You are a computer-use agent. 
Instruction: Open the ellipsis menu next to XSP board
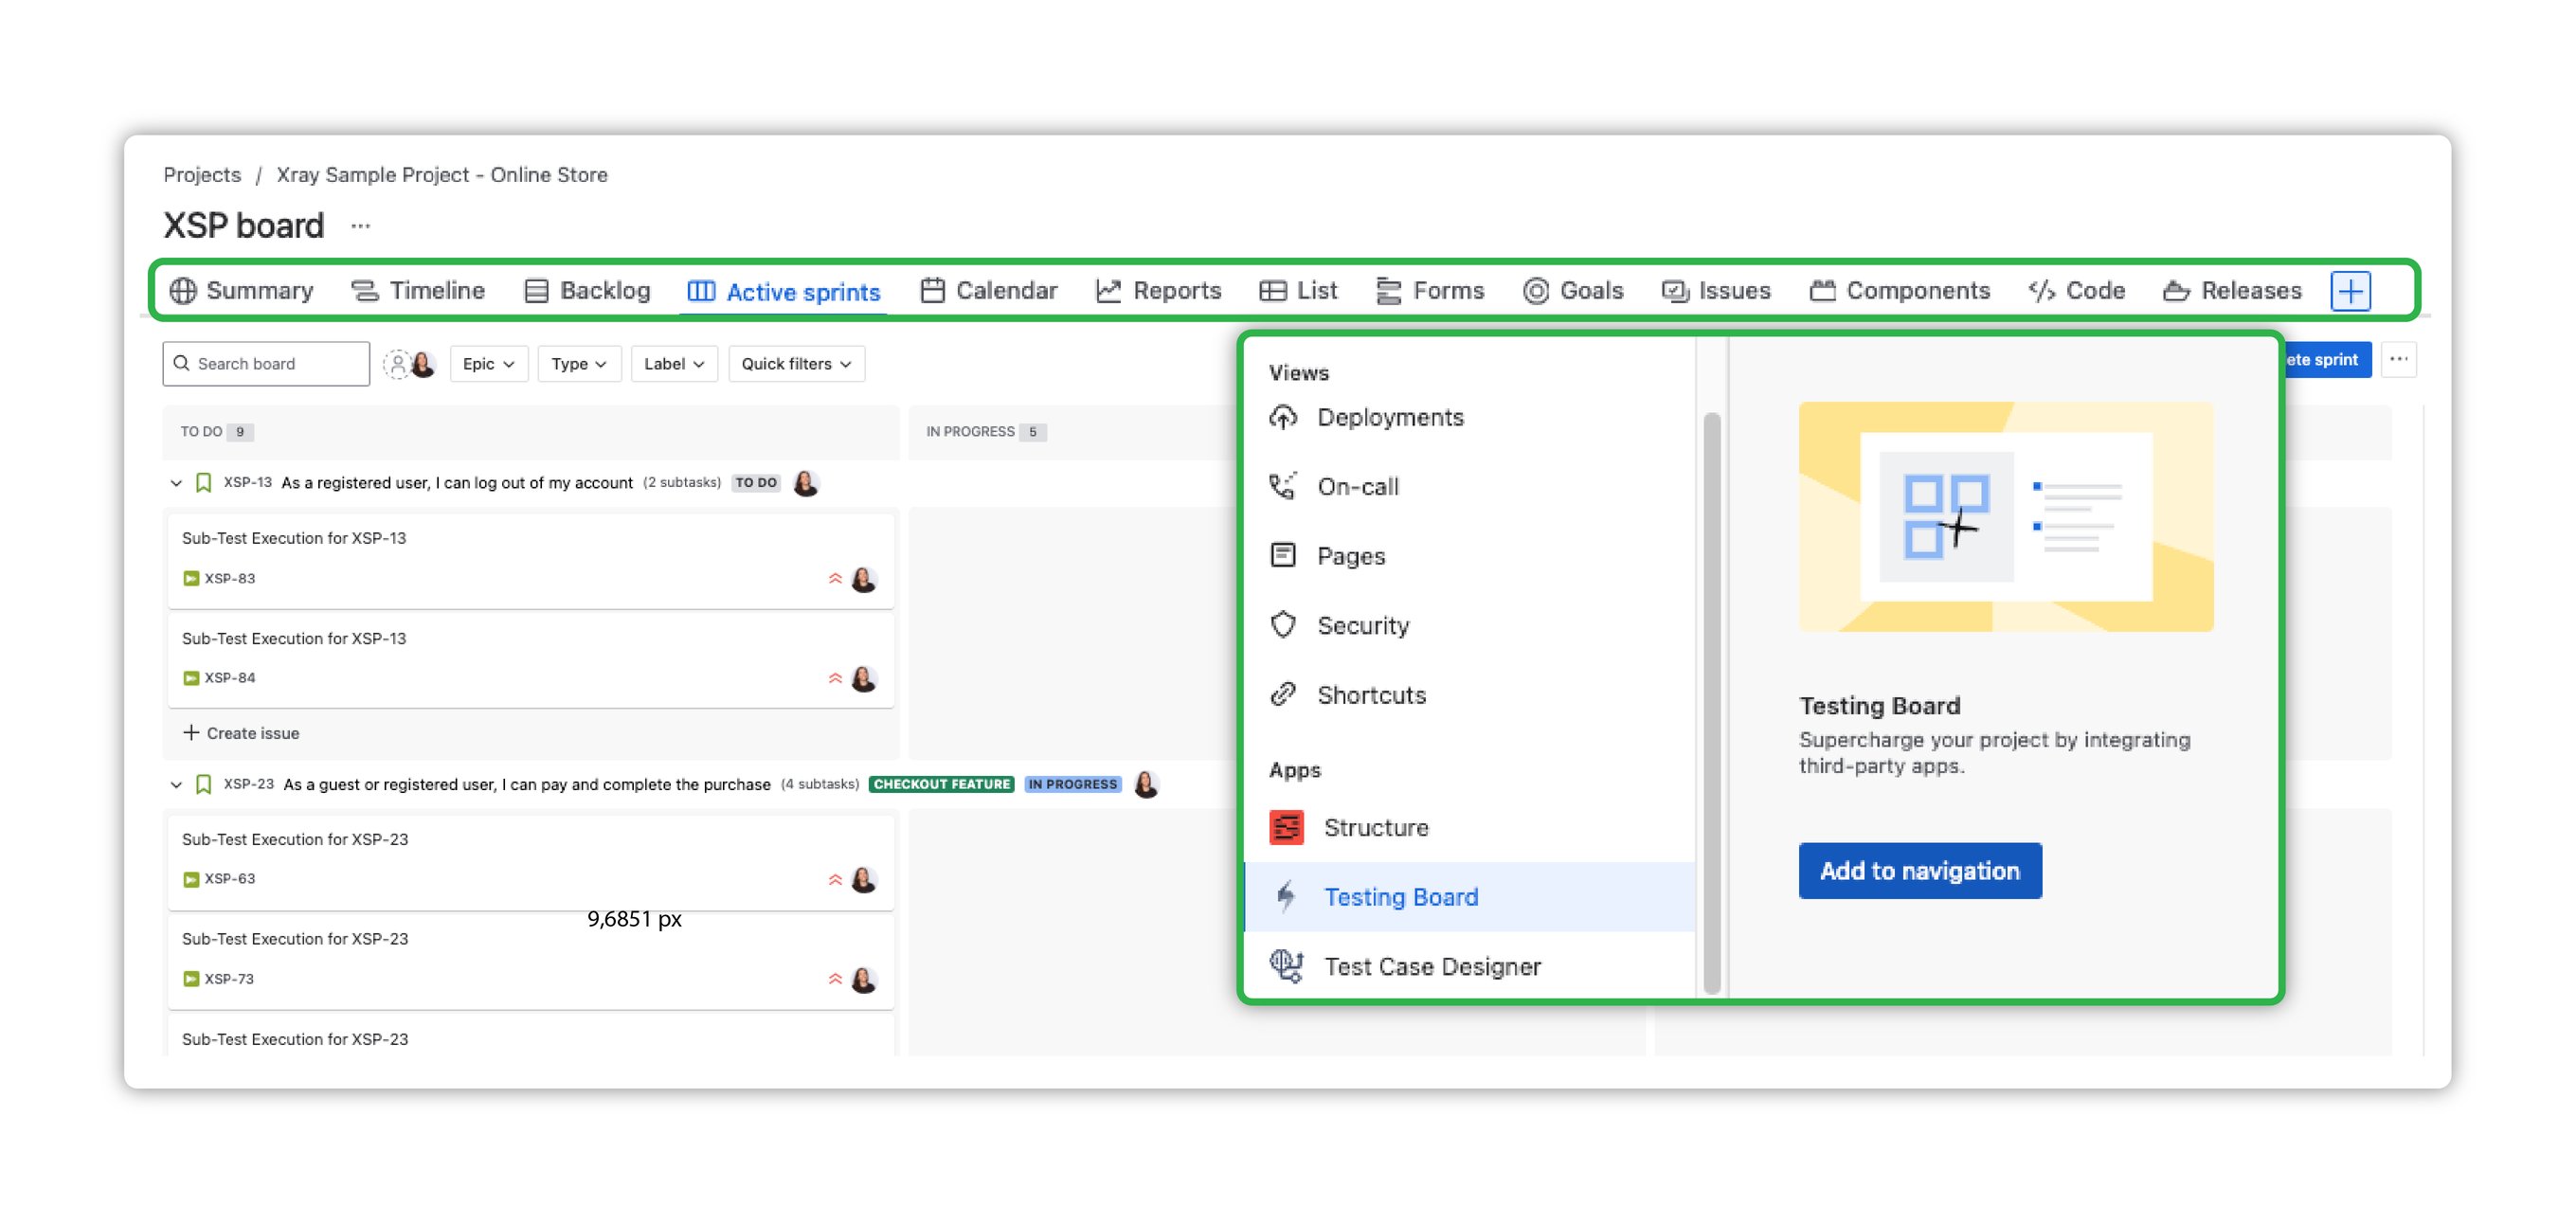360,226
